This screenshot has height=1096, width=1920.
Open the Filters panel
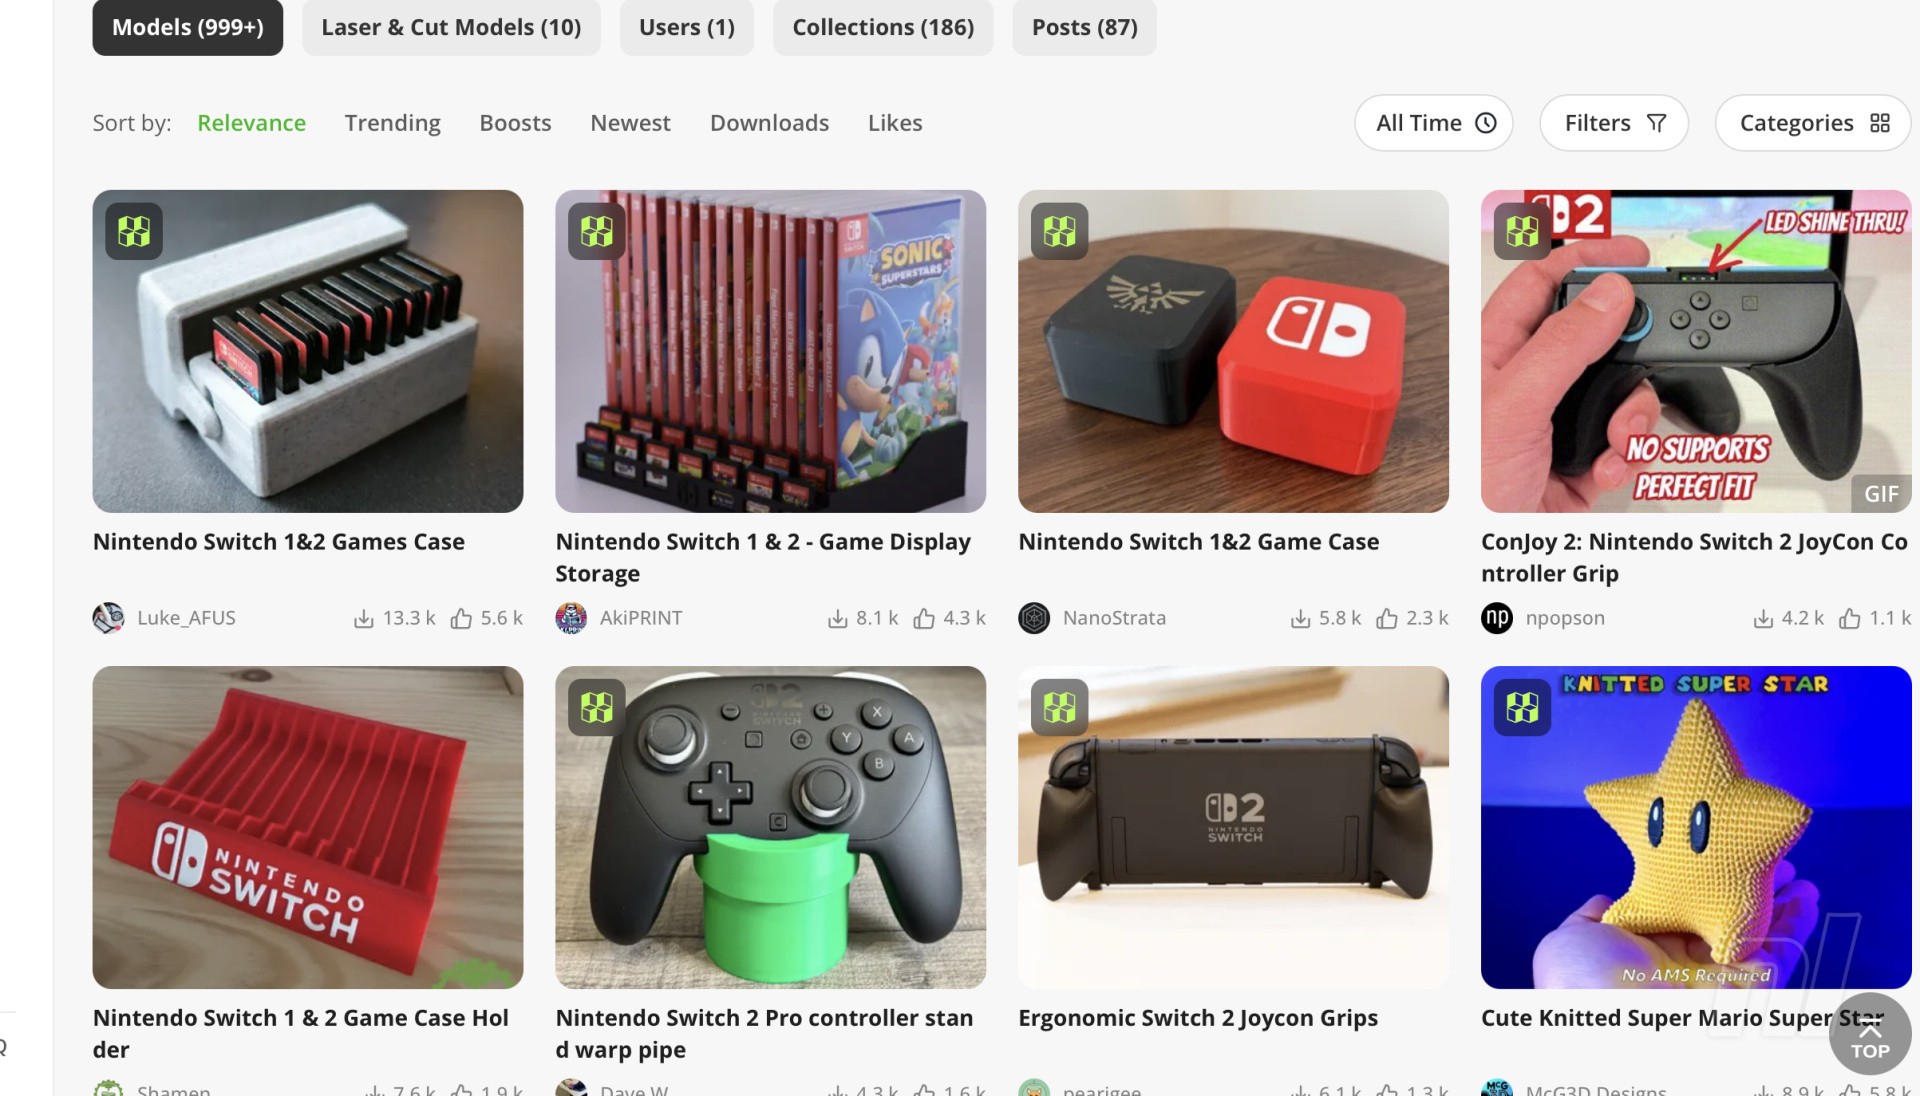coord(1614,123)
